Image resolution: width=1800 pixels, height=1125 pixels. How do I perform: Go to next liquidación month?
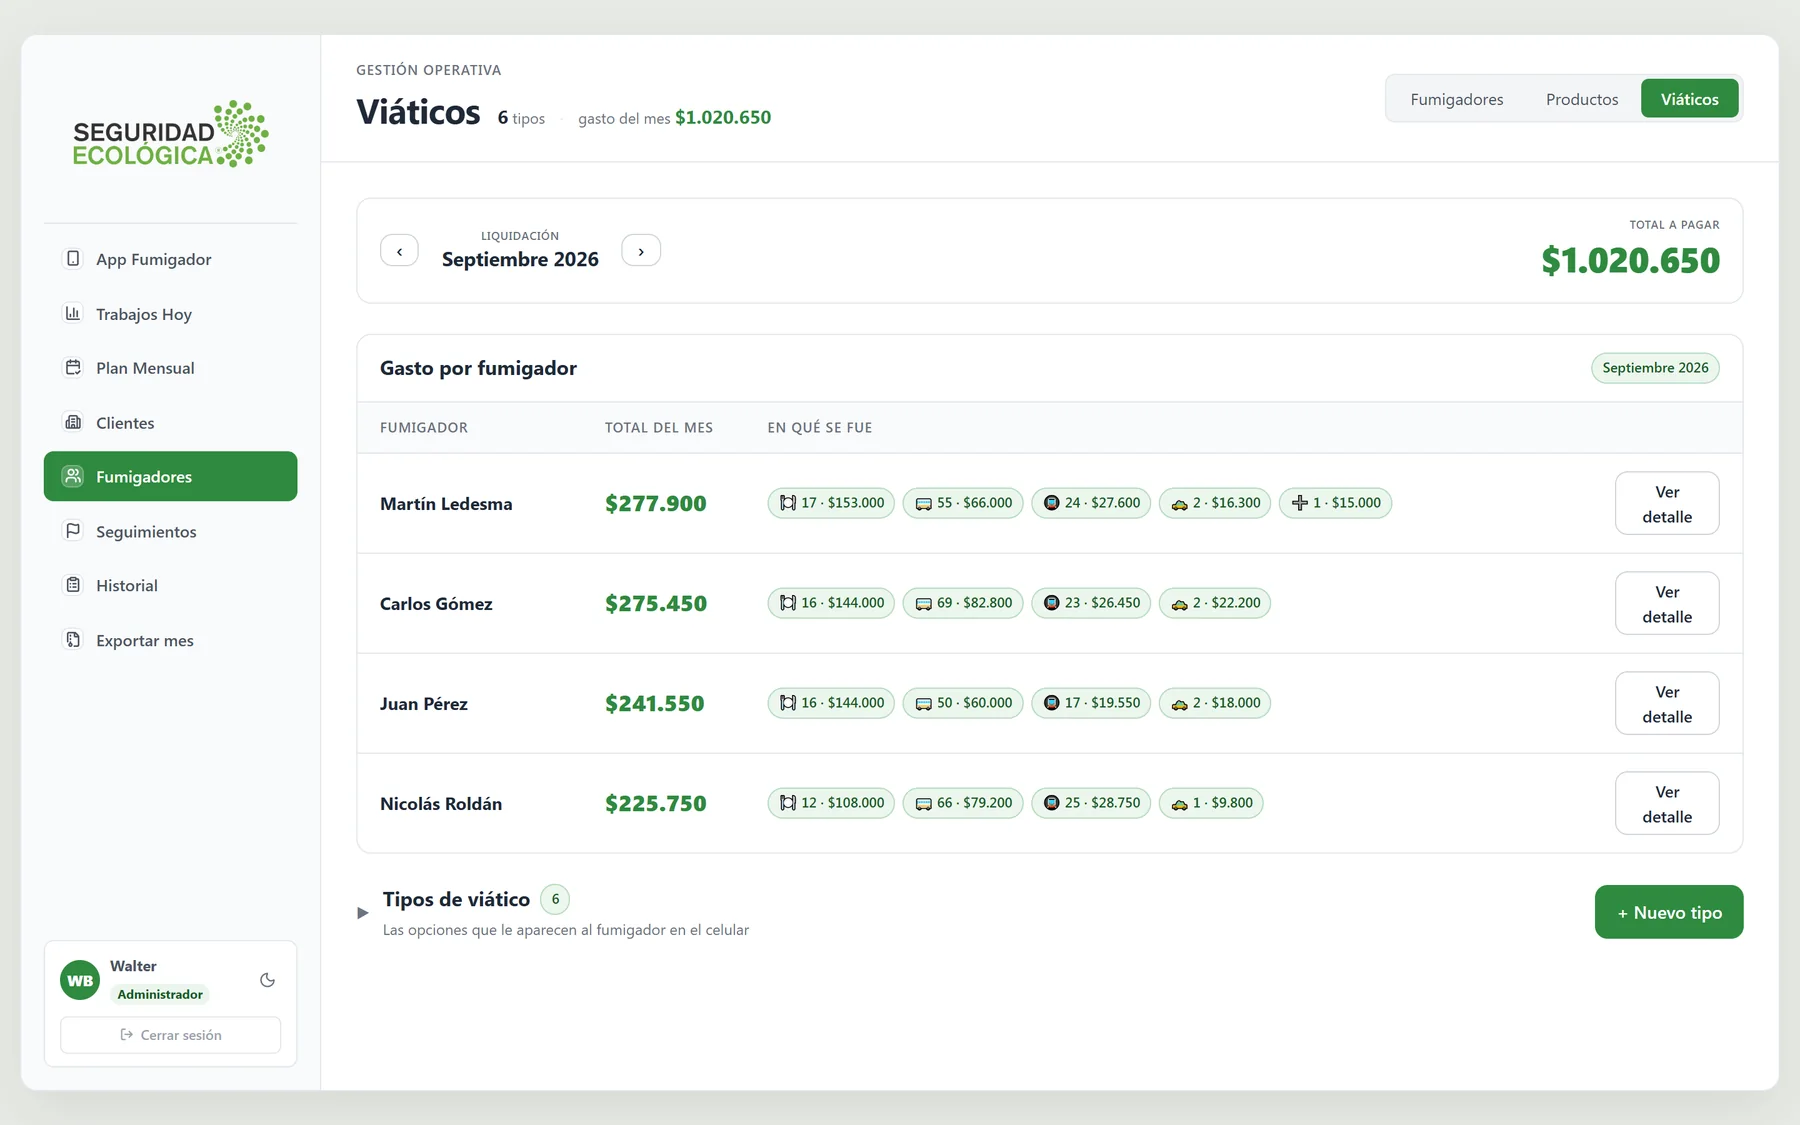(641, 251)
